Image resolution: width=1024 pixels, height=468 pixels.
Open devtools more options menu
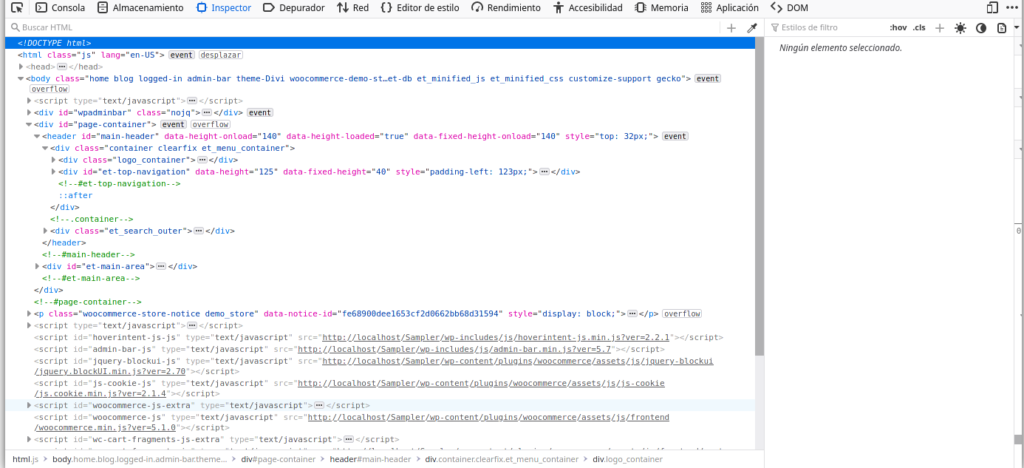tap(1013, 8)
